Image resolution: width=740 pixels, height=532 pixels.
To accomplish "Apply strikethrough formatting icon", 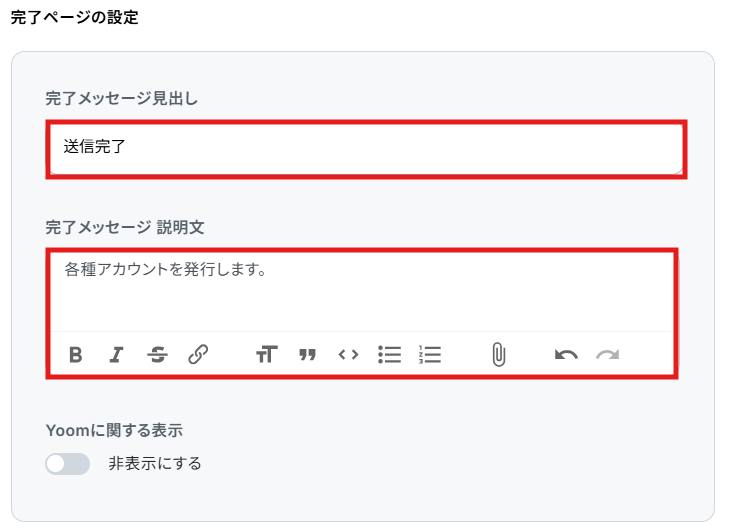I will [157, 355].
